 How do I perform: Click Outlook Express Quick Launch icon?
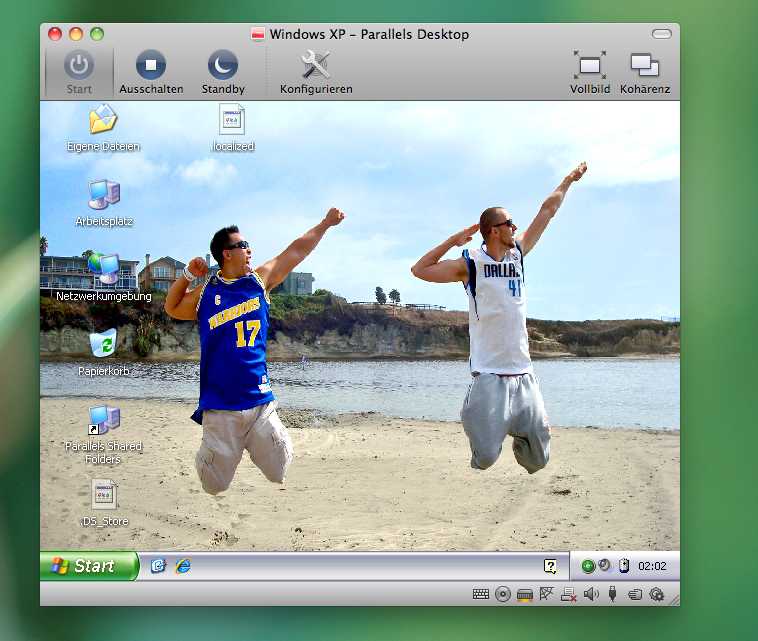158,566
